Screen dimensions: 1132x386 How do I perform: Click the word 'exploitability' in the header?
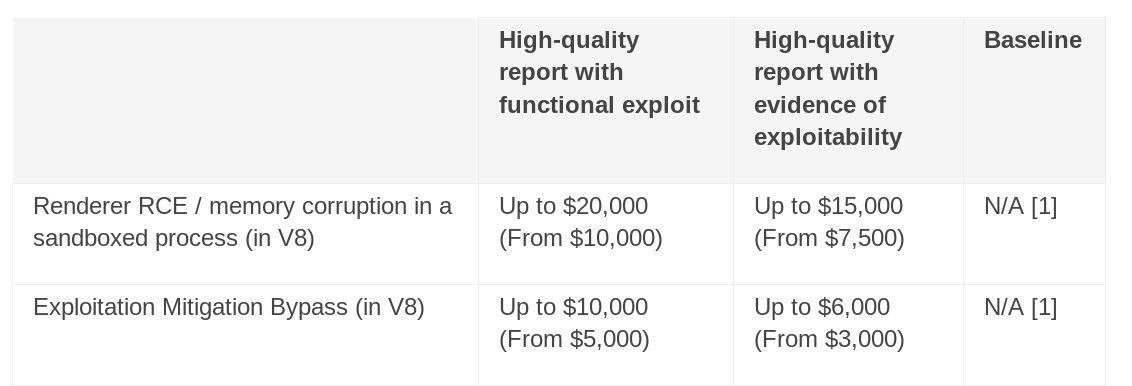[x=827, y=137]
